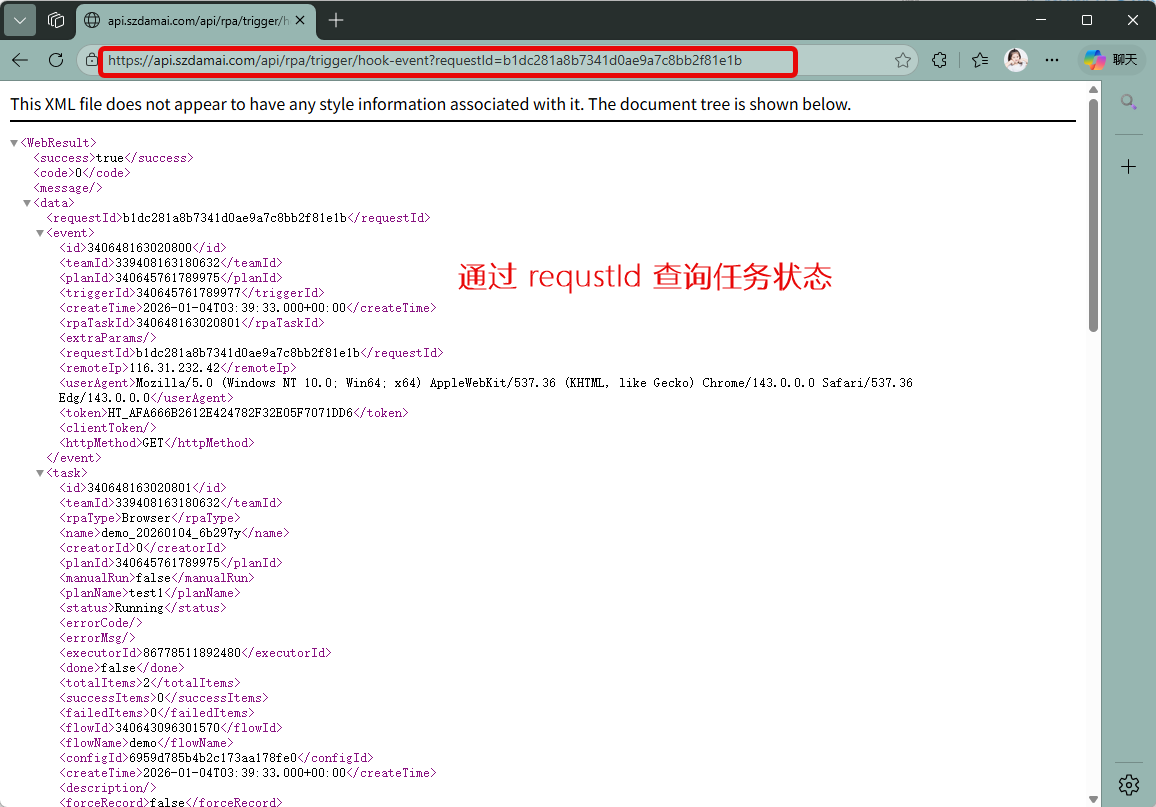Open the Workspaces icon in title bar
1156x807 pixels.
(x=57, y=20)
